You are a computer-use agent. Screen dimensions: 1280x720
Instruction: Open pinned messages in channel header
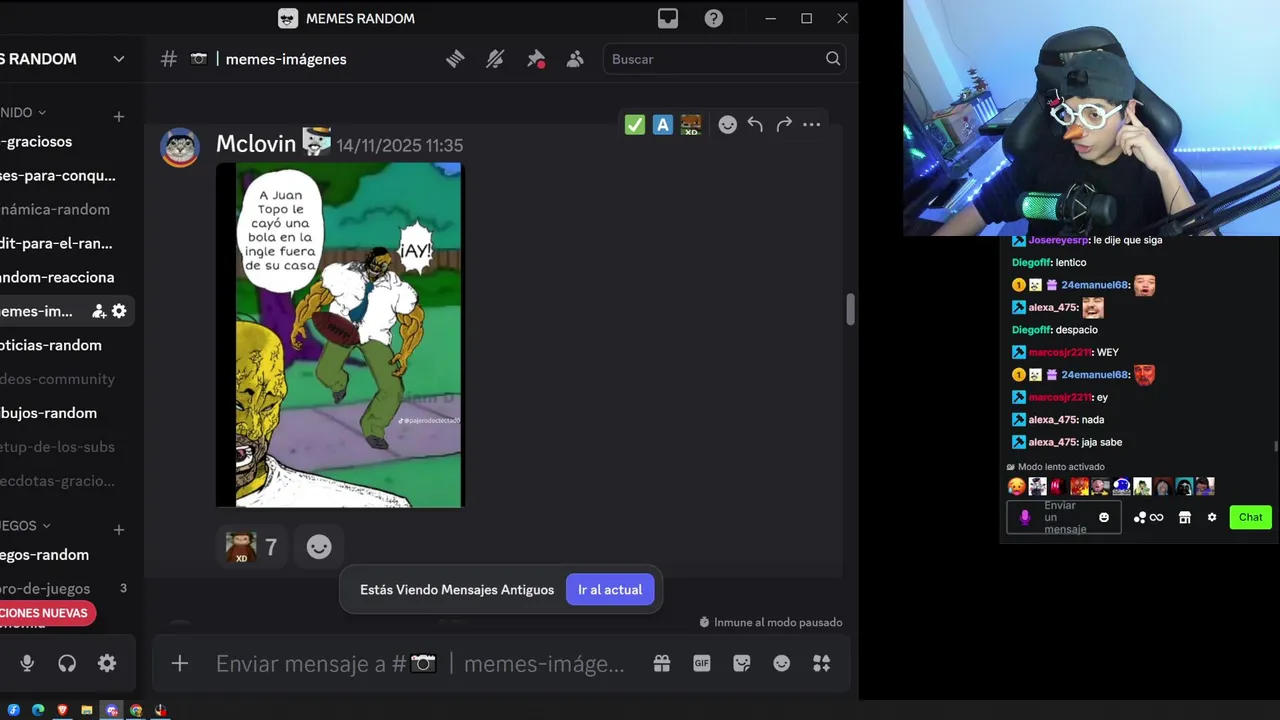pyautogui.click(x=536, y=59)
